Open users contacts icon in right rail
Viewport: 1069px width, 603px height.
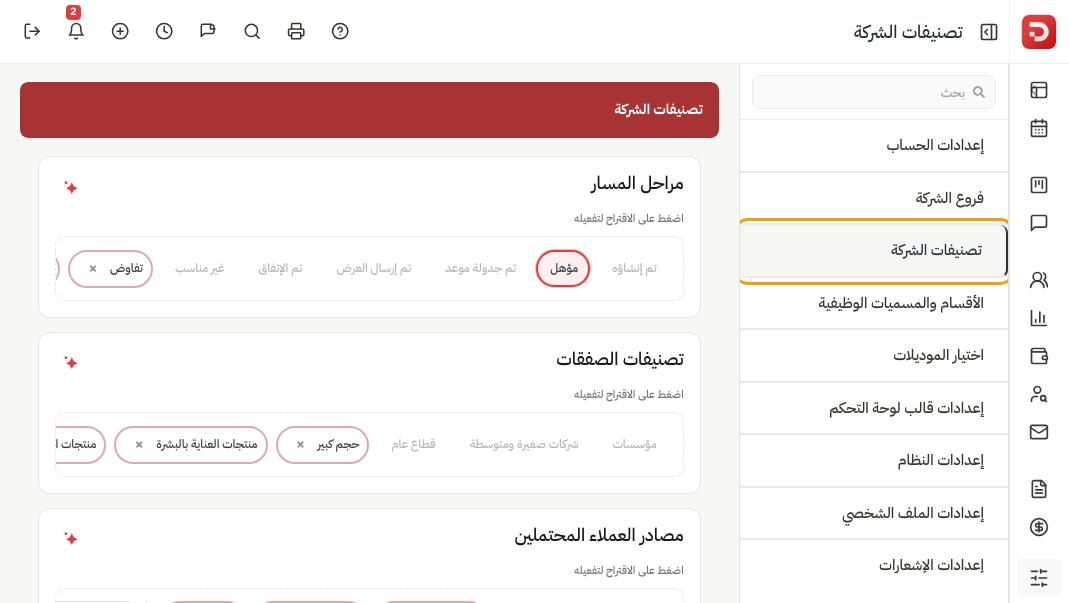(1038, 280)
